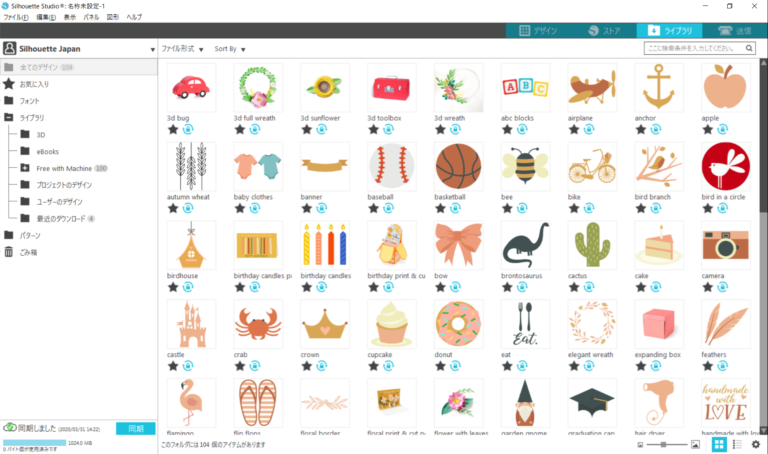Click search magnifier icon in search box
The height and width of the screenshot is (454, 768).
tap(749, 48)
